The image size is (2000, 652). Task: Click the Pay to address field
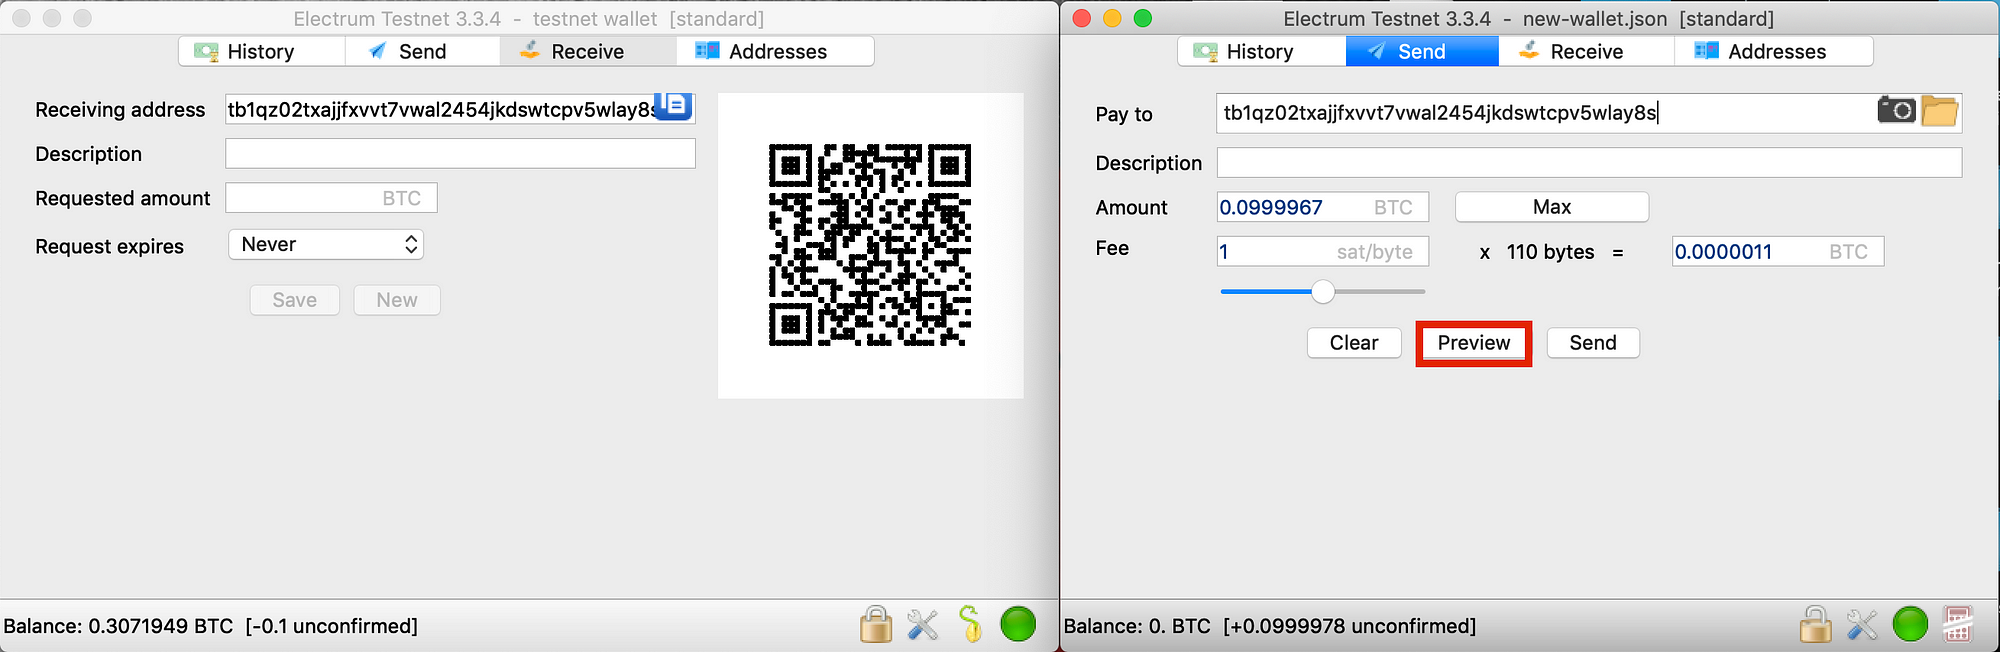pos(1589,113)
